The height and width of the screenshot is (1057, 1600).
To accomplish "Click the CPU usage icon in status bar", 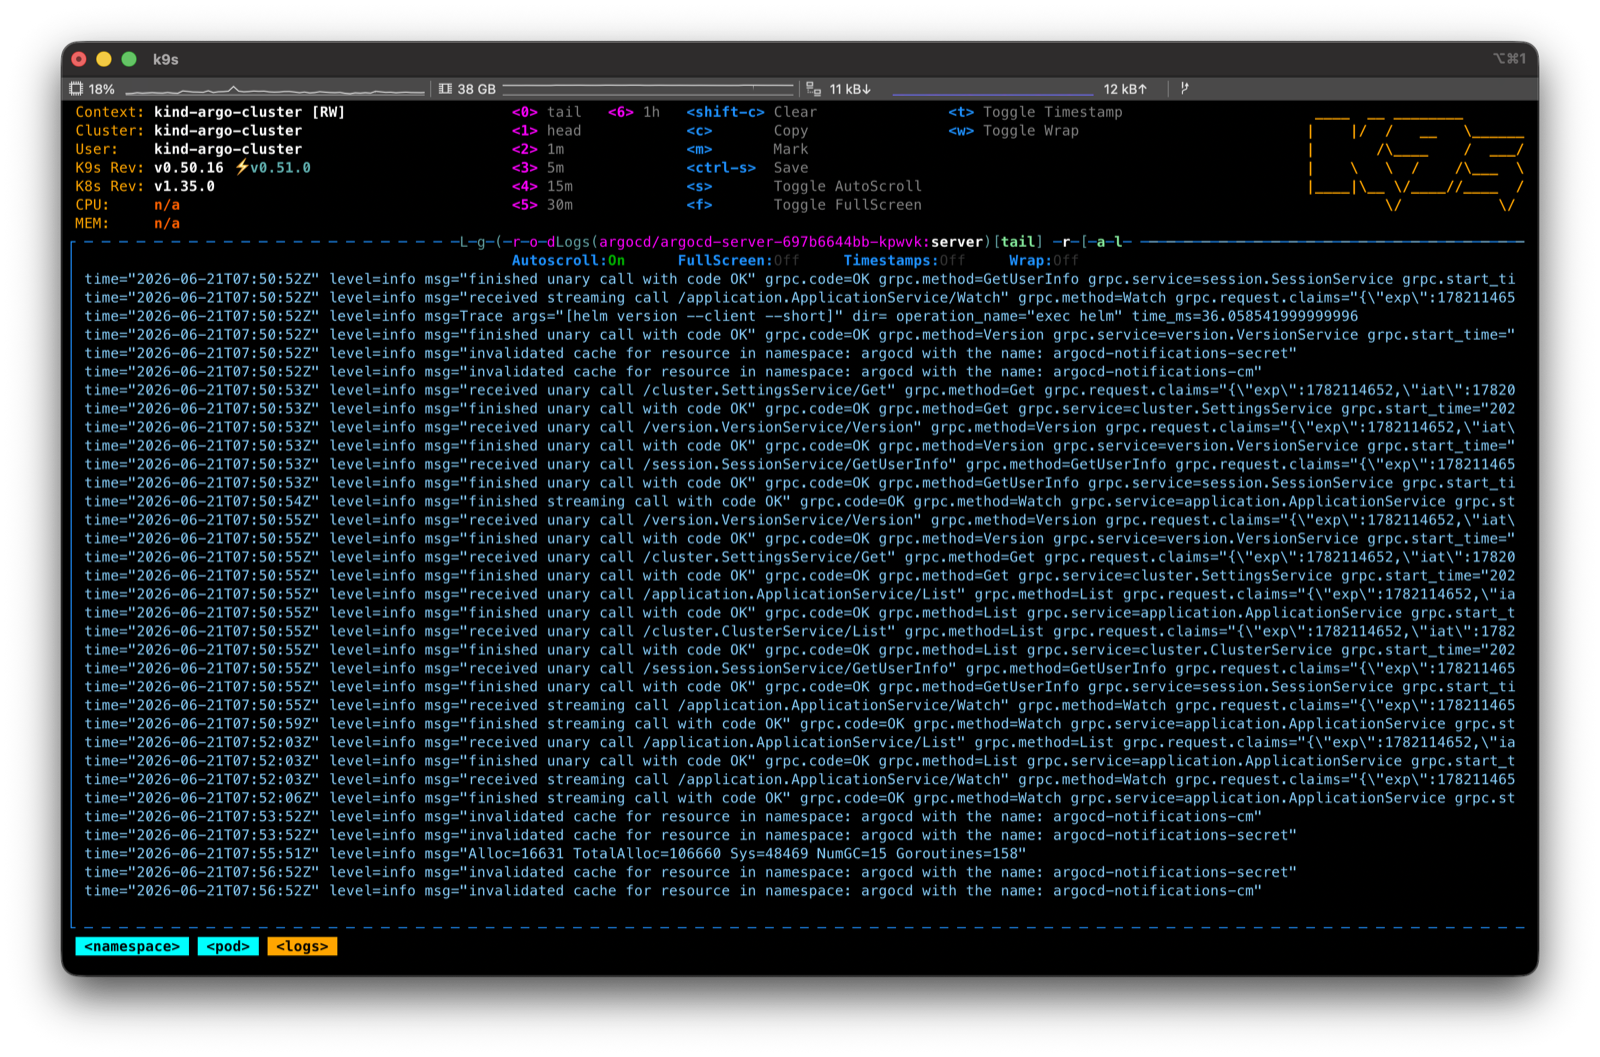I will [76, 89].
